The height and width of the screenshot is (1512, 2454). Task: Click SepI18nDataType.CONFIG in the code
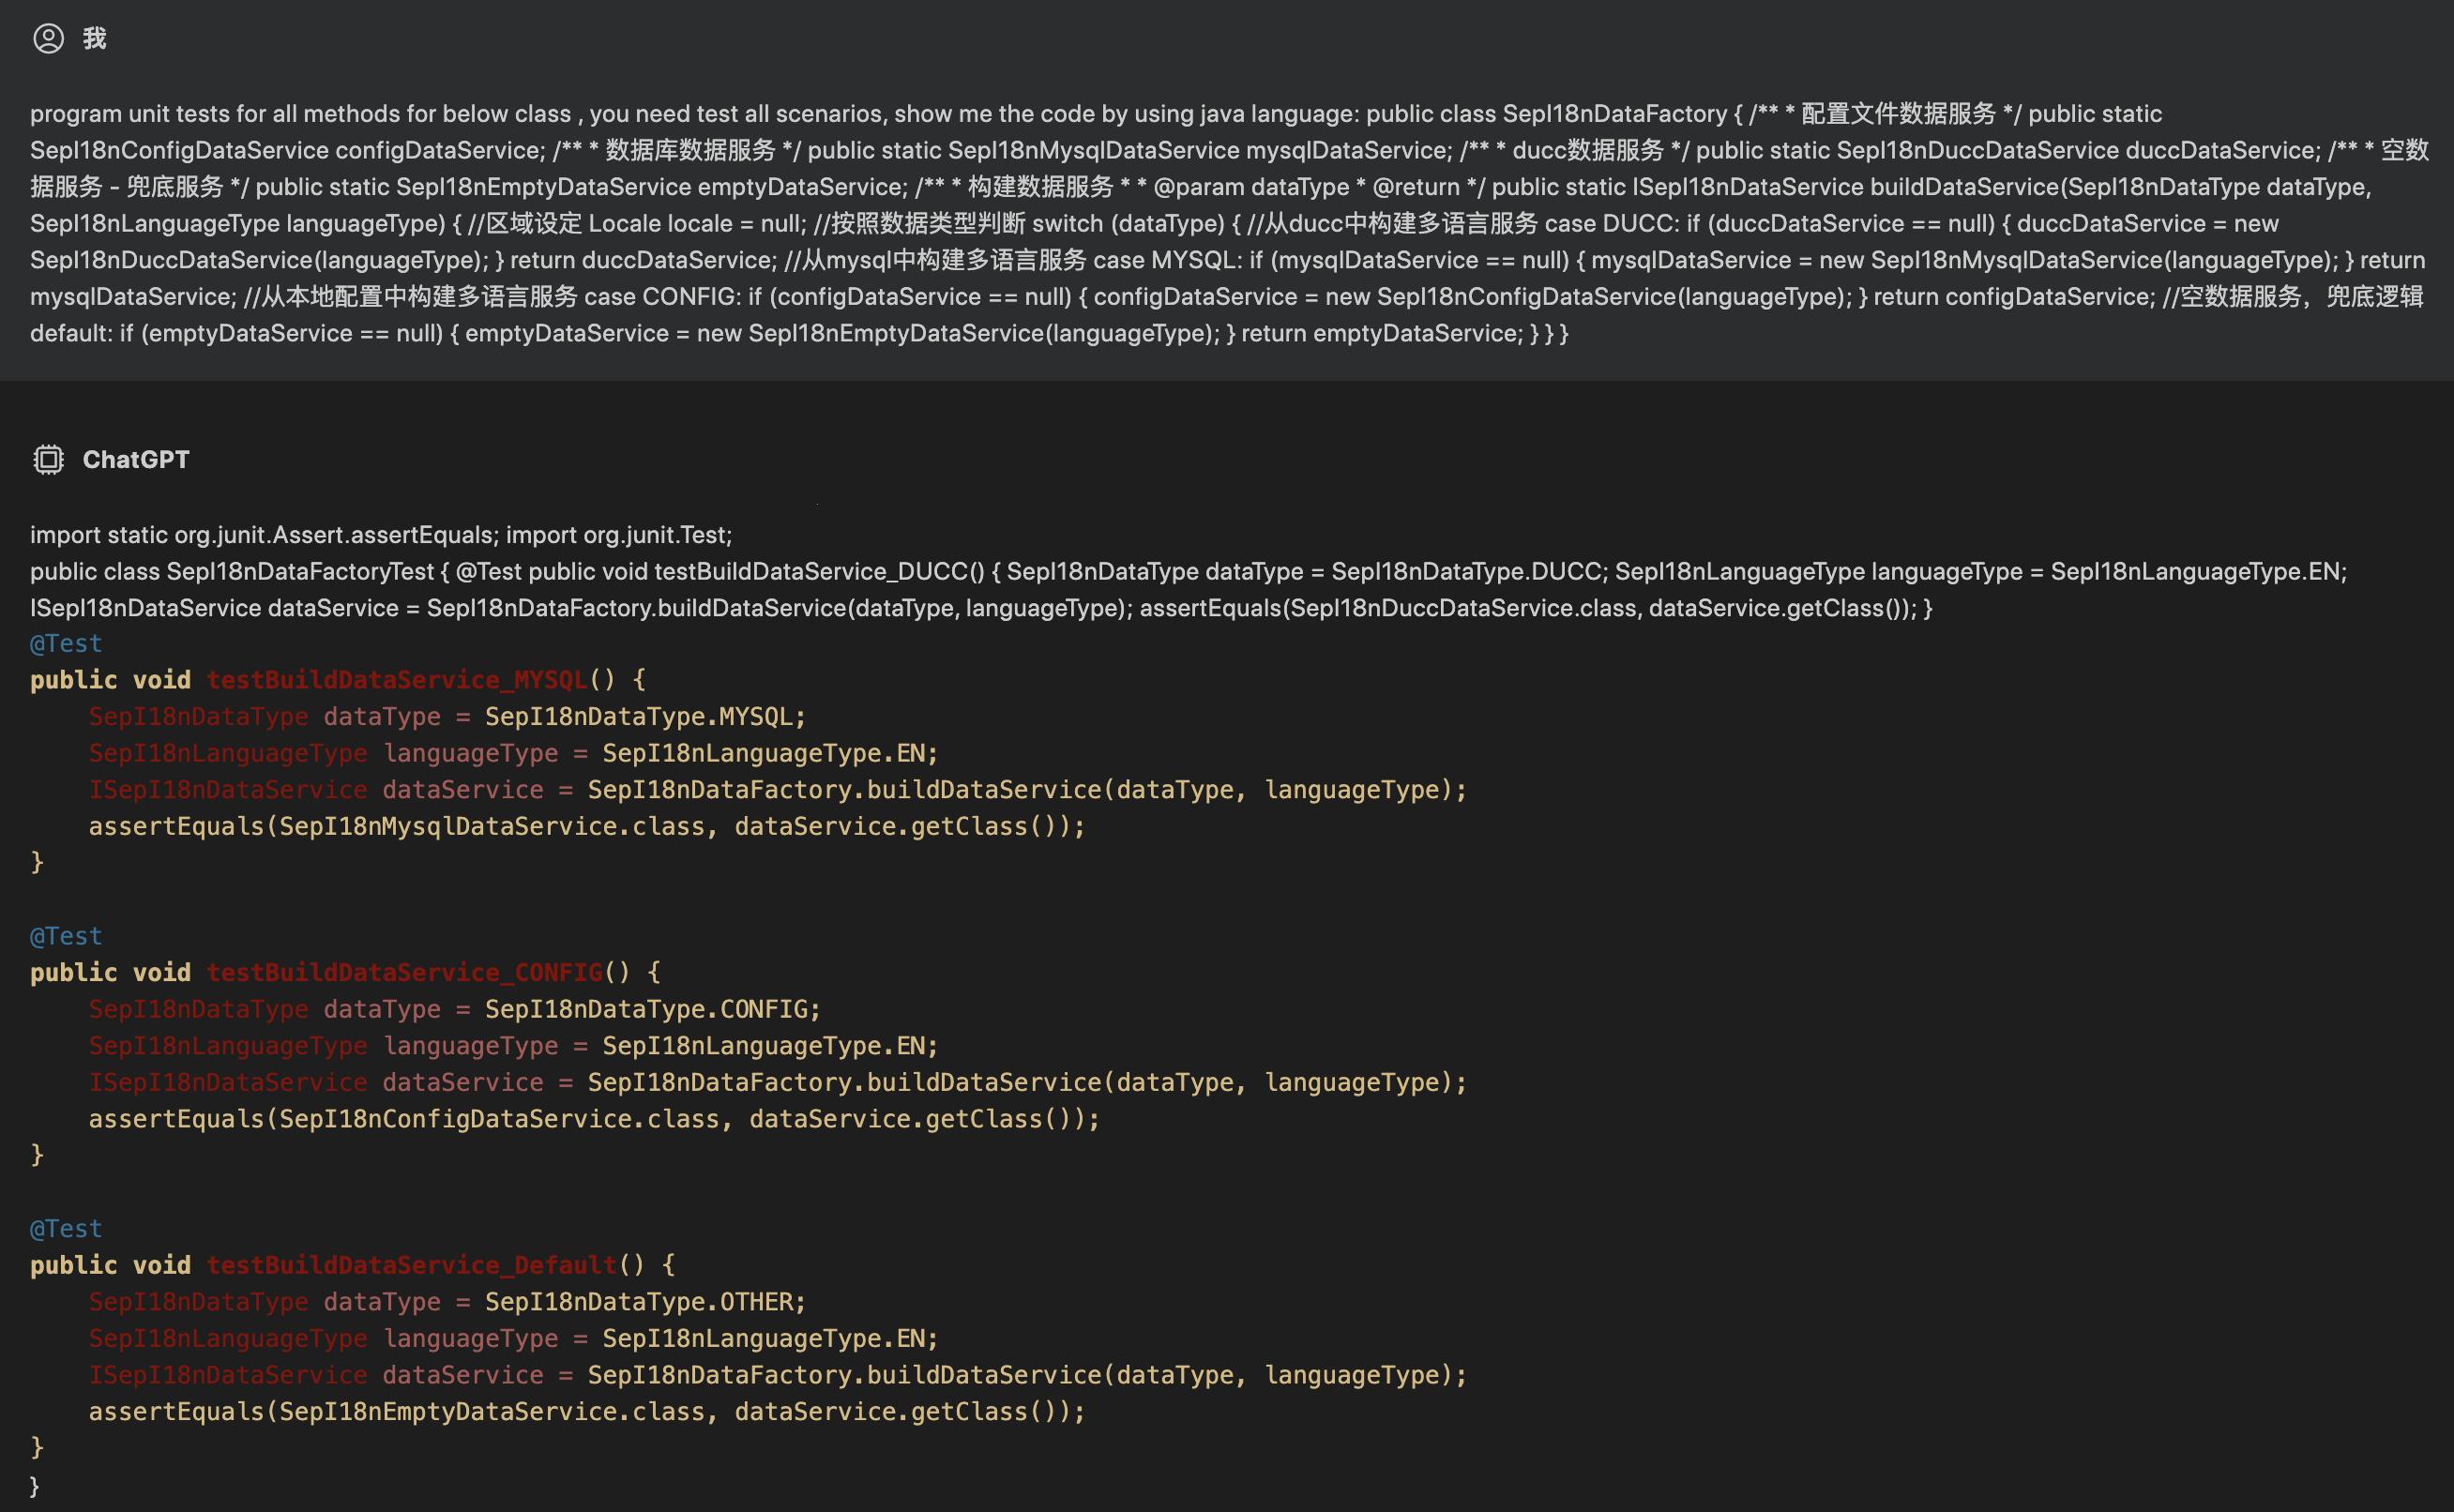(646, 1009)
